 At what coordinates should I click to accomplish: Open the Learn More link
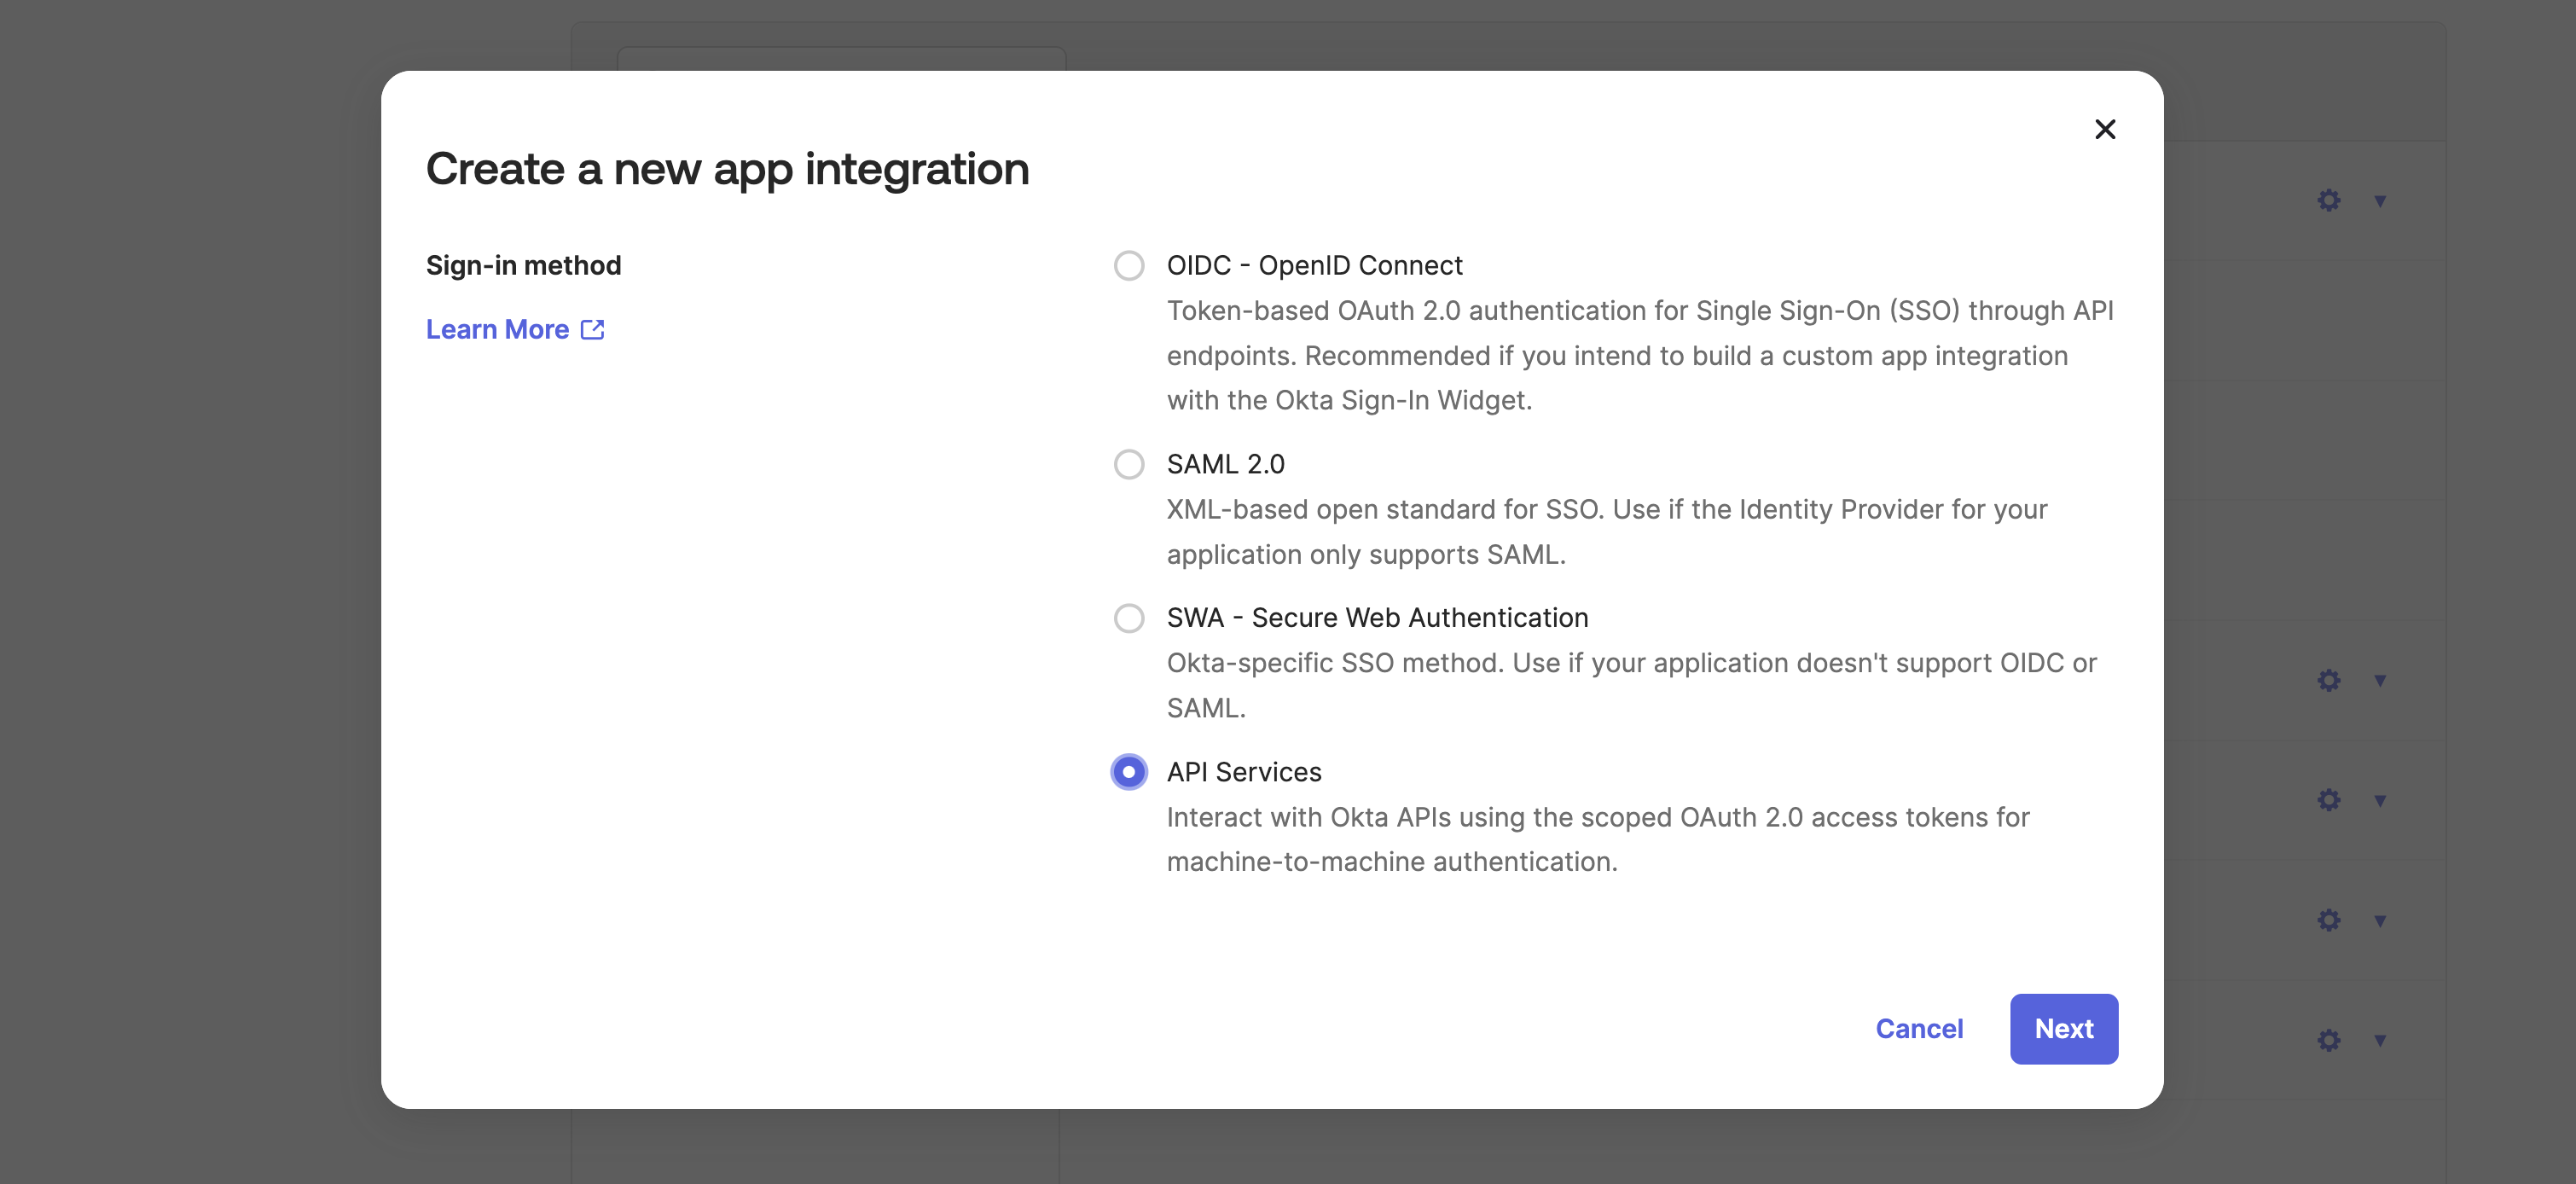coord(499,329)
